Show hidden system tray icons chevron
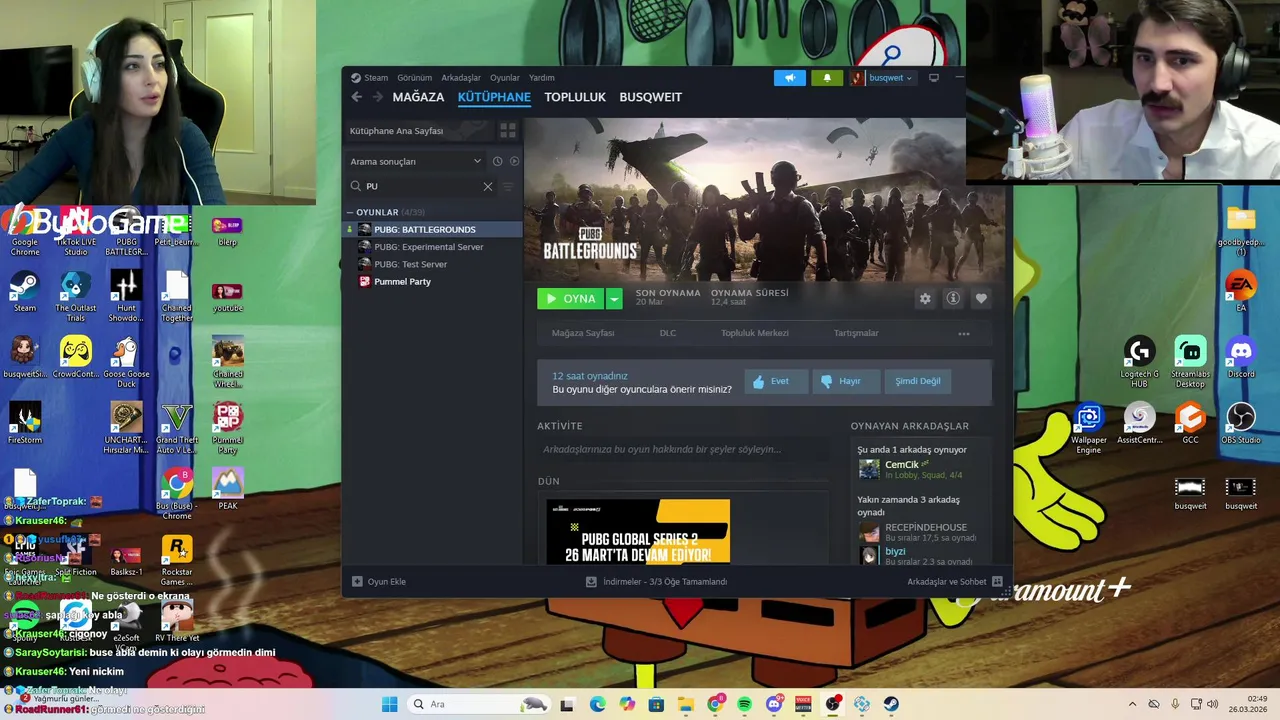Image resolution: width=1280 pixels, height=720 pixels. 1132,704
